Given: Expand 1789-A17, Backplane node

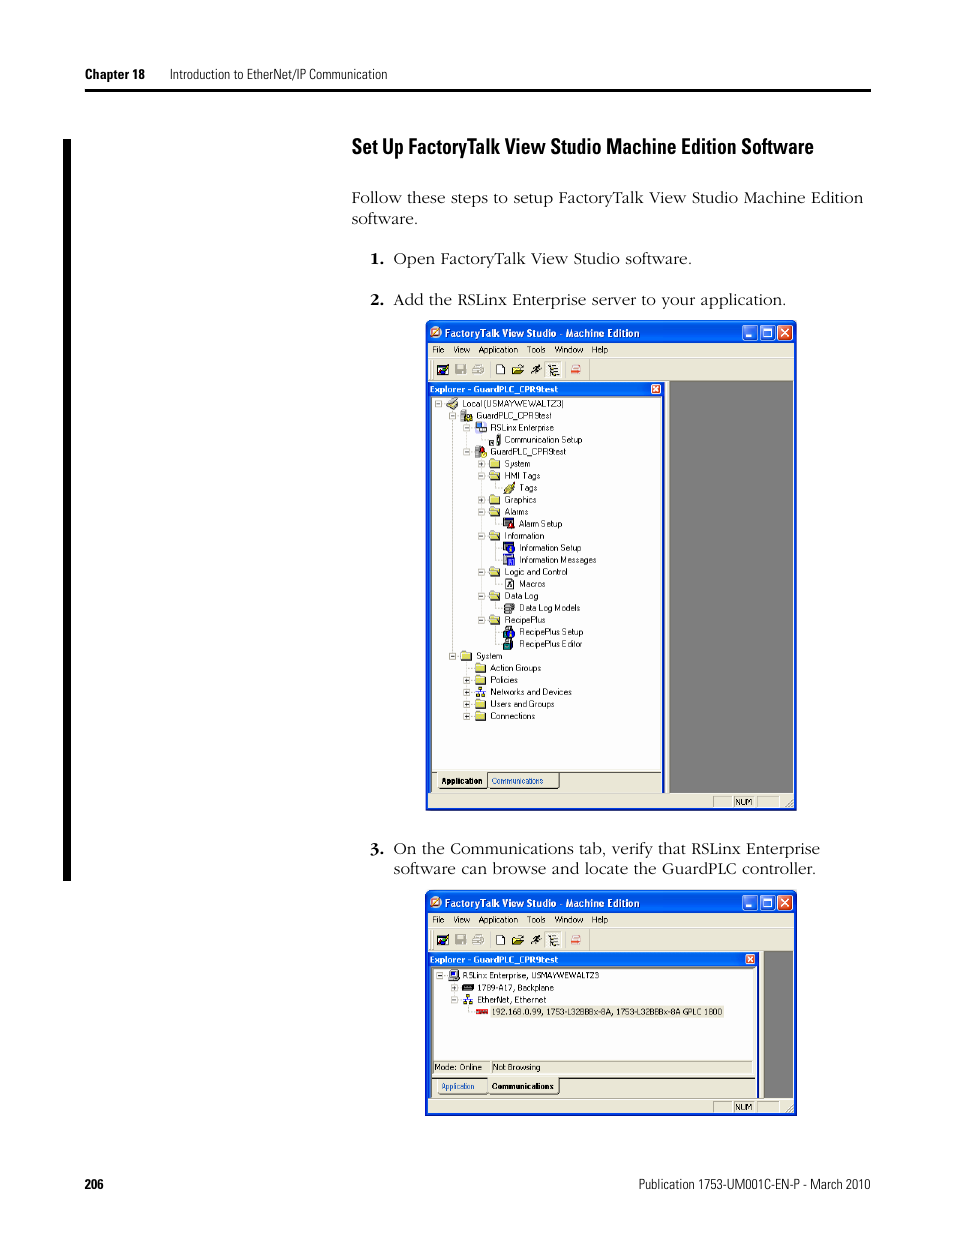Looking at the screenshot, I should coord(453,988).
